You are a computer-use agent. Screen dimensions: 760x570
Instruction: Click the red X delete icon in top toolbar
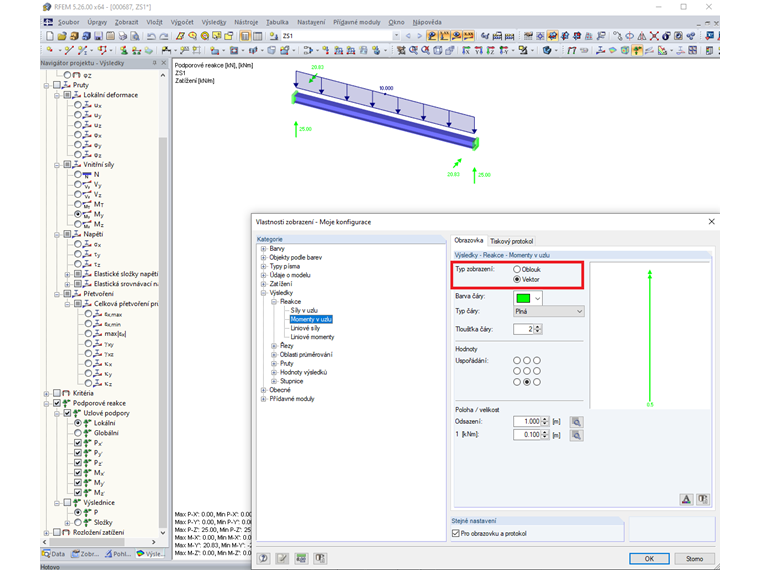(x=654, y=36)
